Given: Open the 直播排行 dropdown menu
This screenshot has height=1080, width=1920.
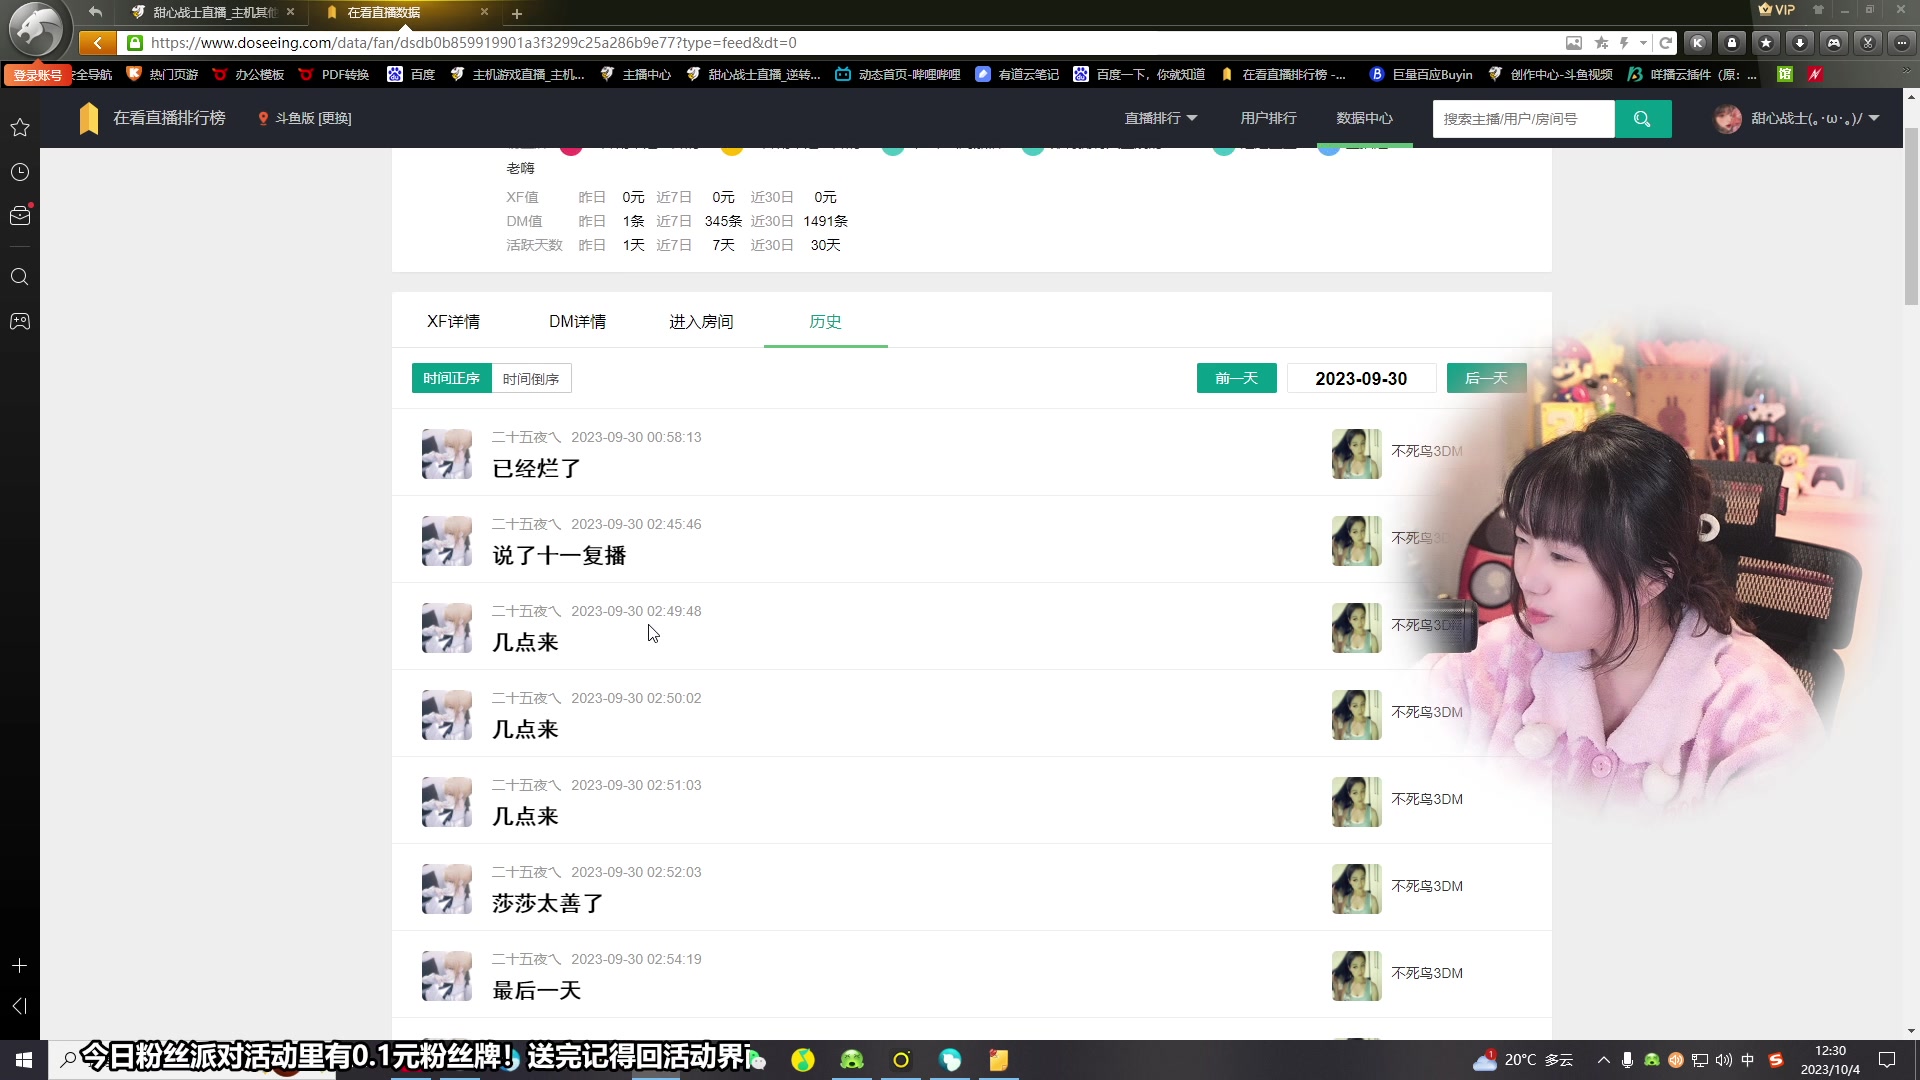Looking at the screenshot, I should (1159, 118).
